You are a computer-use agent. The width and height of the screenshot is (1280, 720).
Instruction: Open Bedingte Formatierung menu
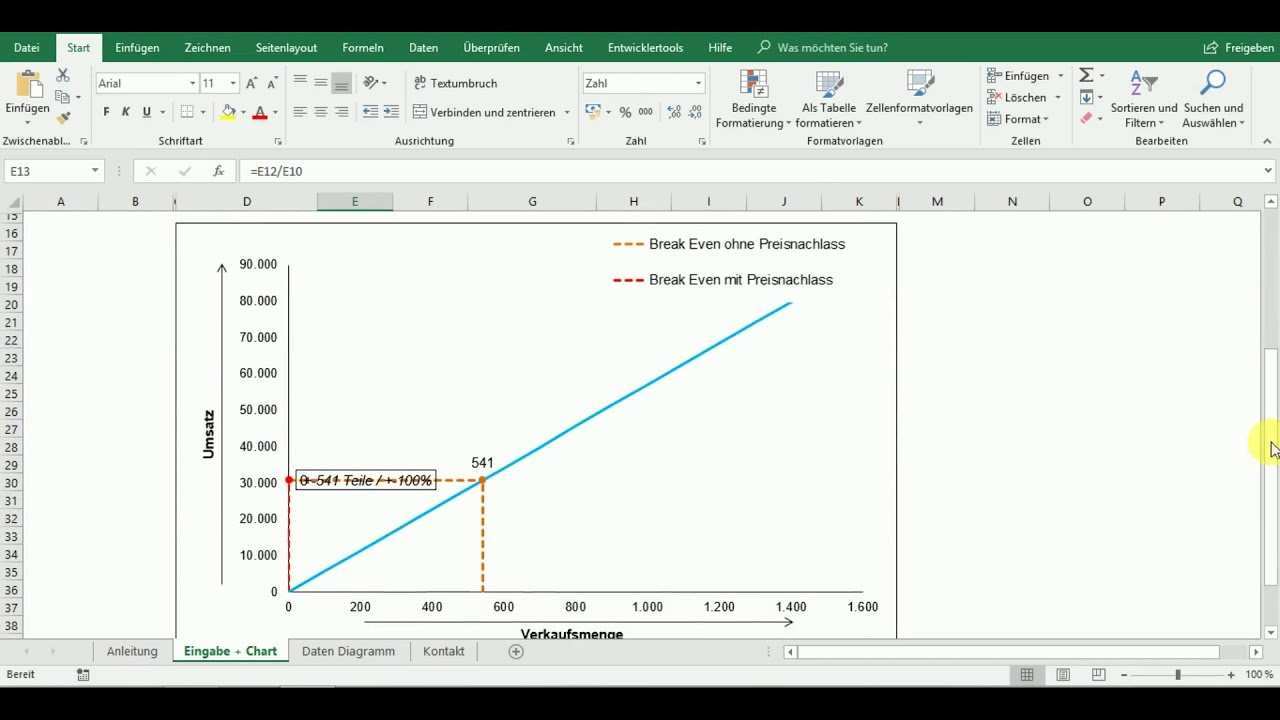pyautogui.click(x=753, y=100)
